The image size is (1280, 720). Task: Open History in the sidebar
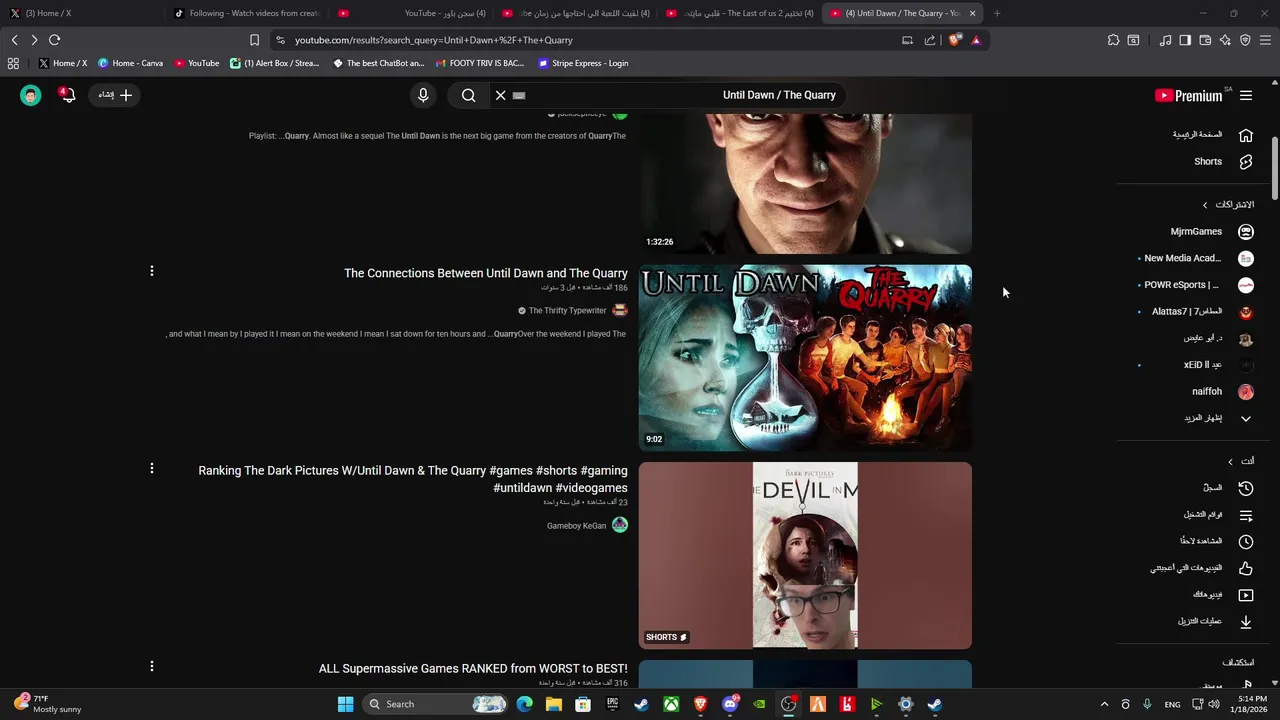coord(1228,488)
